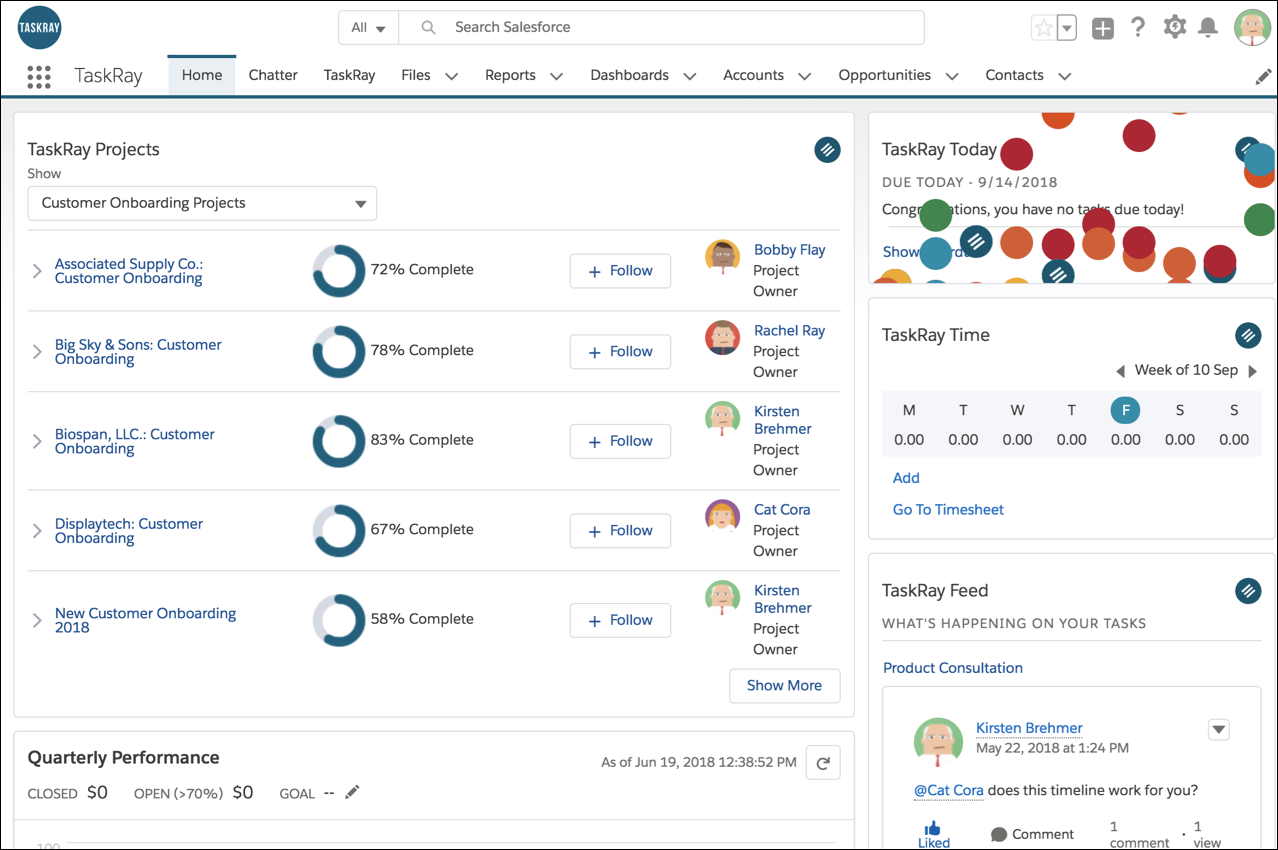
Task: Click the TaskRay icon in the TaskRay Time panel
Action: coord(1248,335)
